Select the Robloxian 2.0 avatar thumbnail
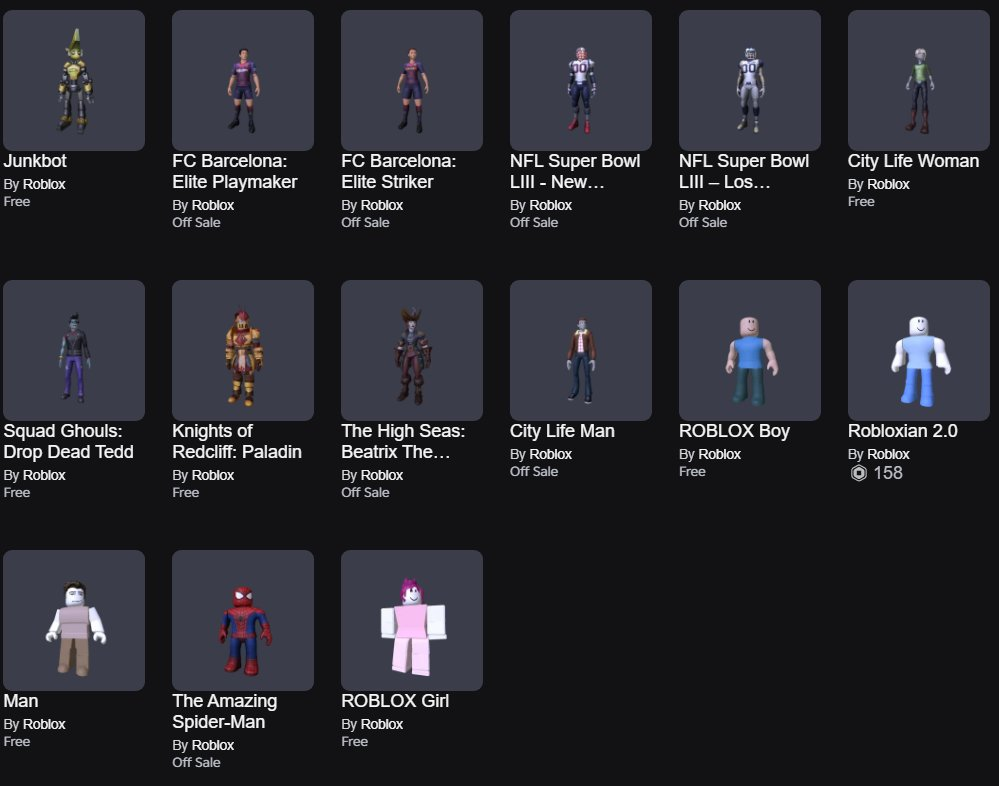Image resolution: width=999 pixels, height=786 pixels. pyautogui.click(x=918, y=350)
